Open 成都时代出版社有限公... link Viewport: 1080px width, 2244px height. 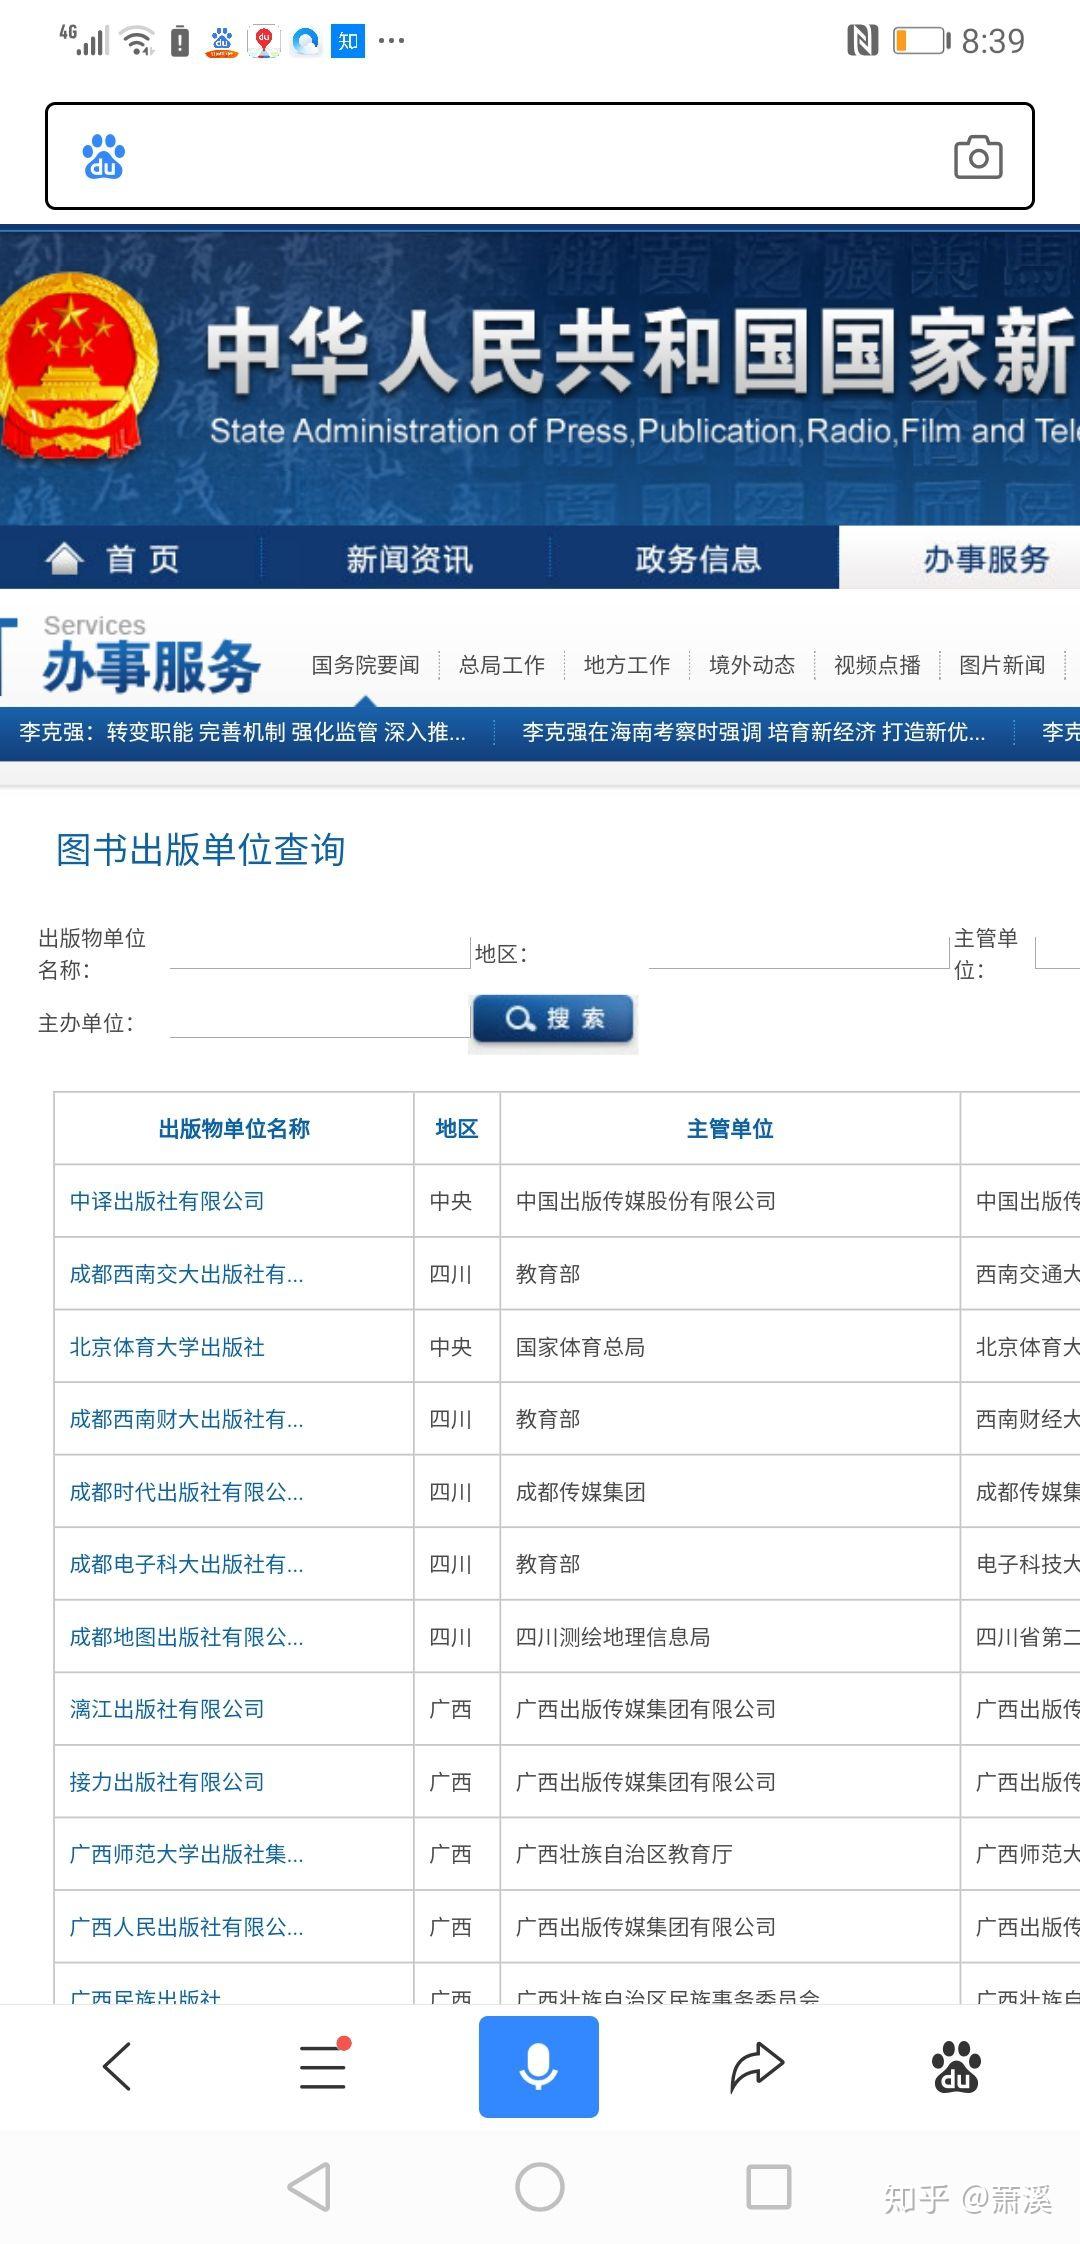(186, 1492)
